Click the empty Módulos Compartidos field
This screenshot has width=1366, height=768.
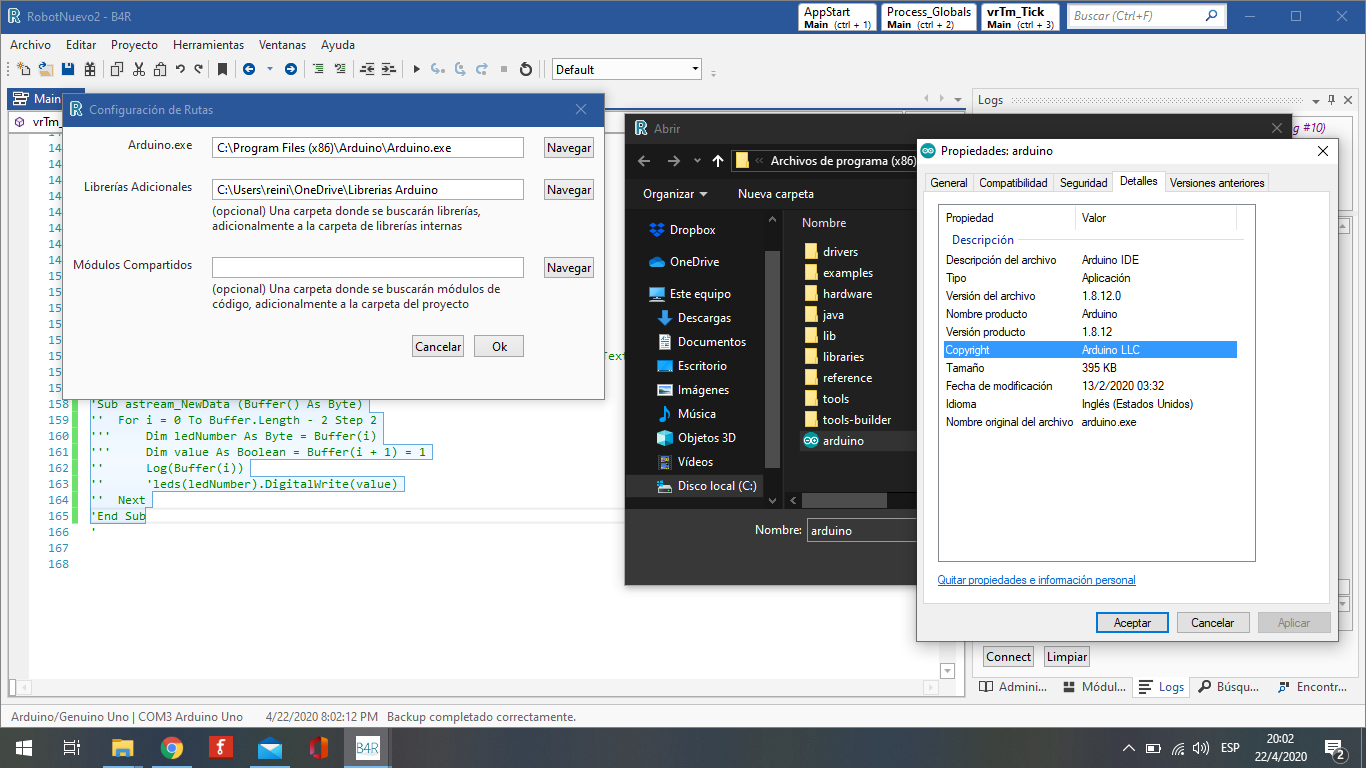[x=368, y=268]
